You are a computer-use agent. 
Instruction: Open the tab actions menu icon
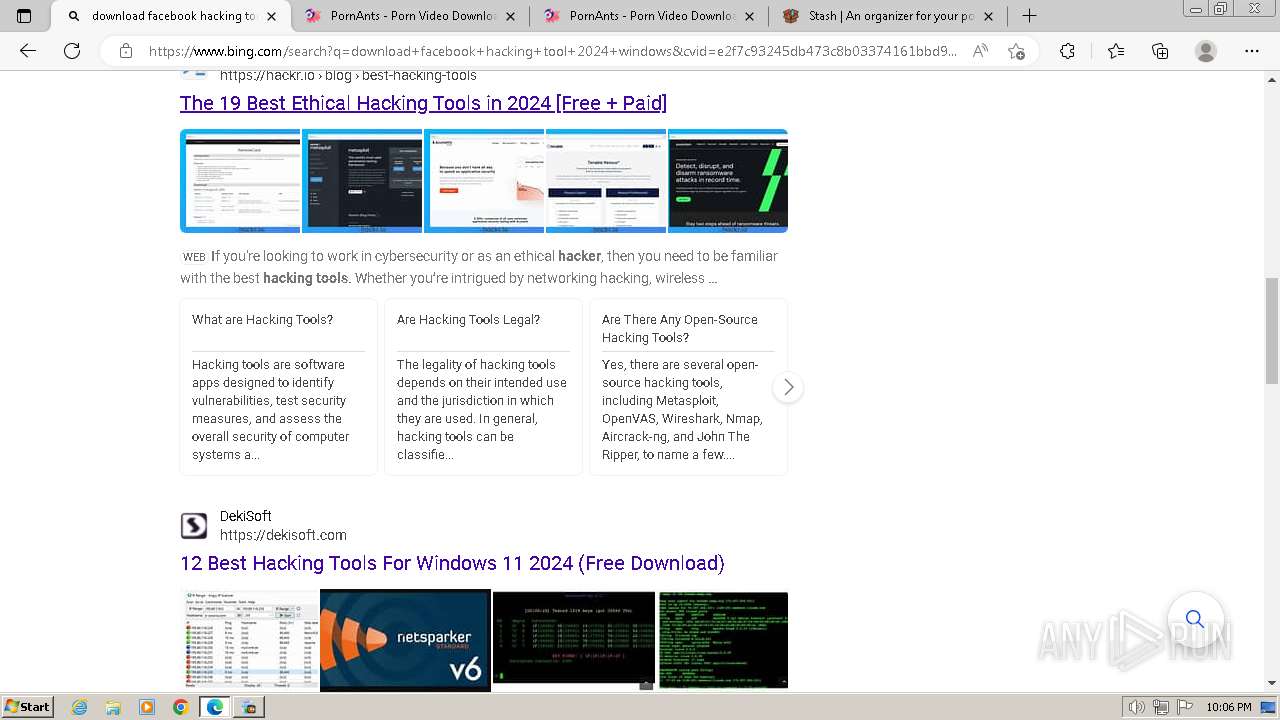click(x=24, y=16)
